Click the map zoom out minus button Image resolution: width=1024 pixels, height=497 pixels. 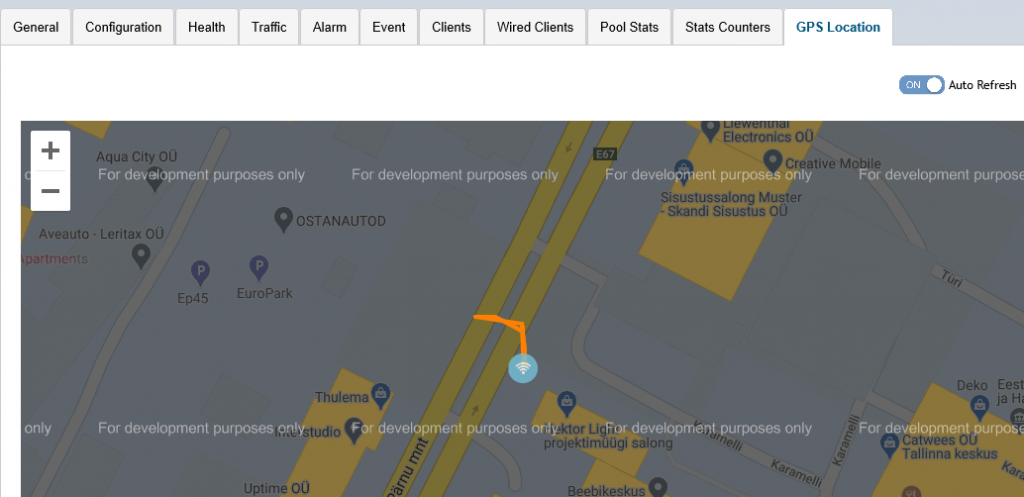(50, 191)
